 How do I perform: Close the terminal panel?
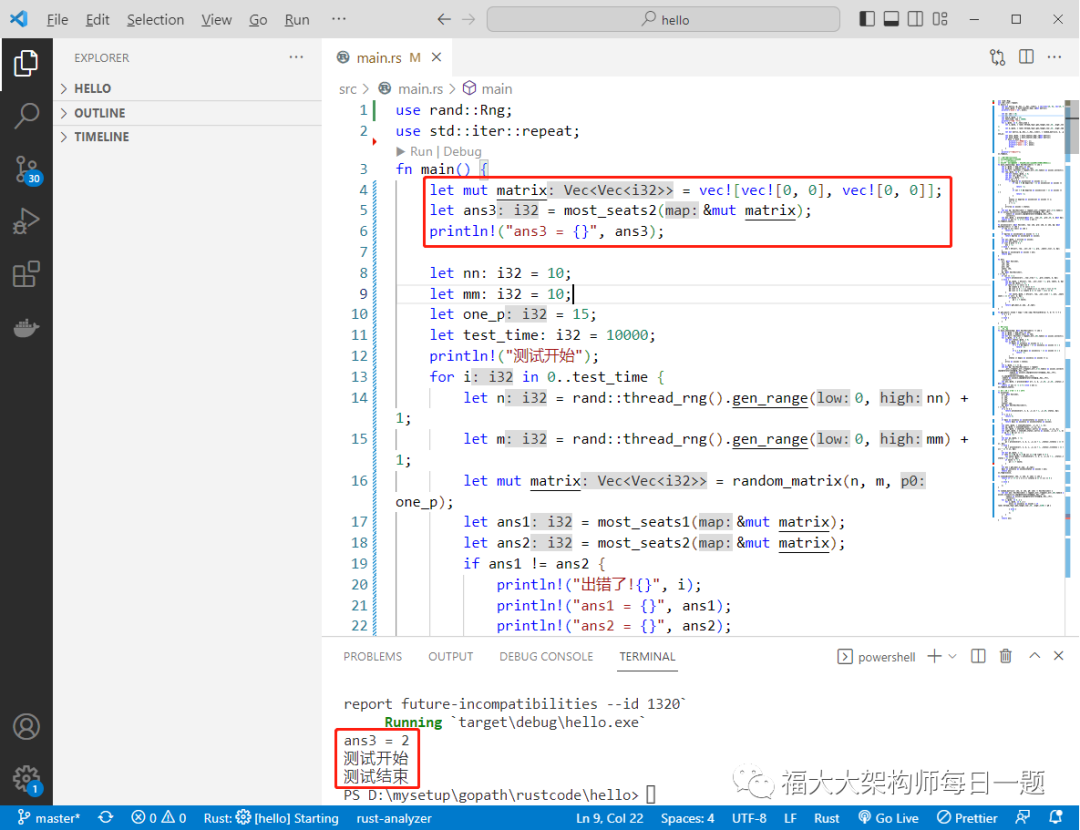tap(1059, 656)
